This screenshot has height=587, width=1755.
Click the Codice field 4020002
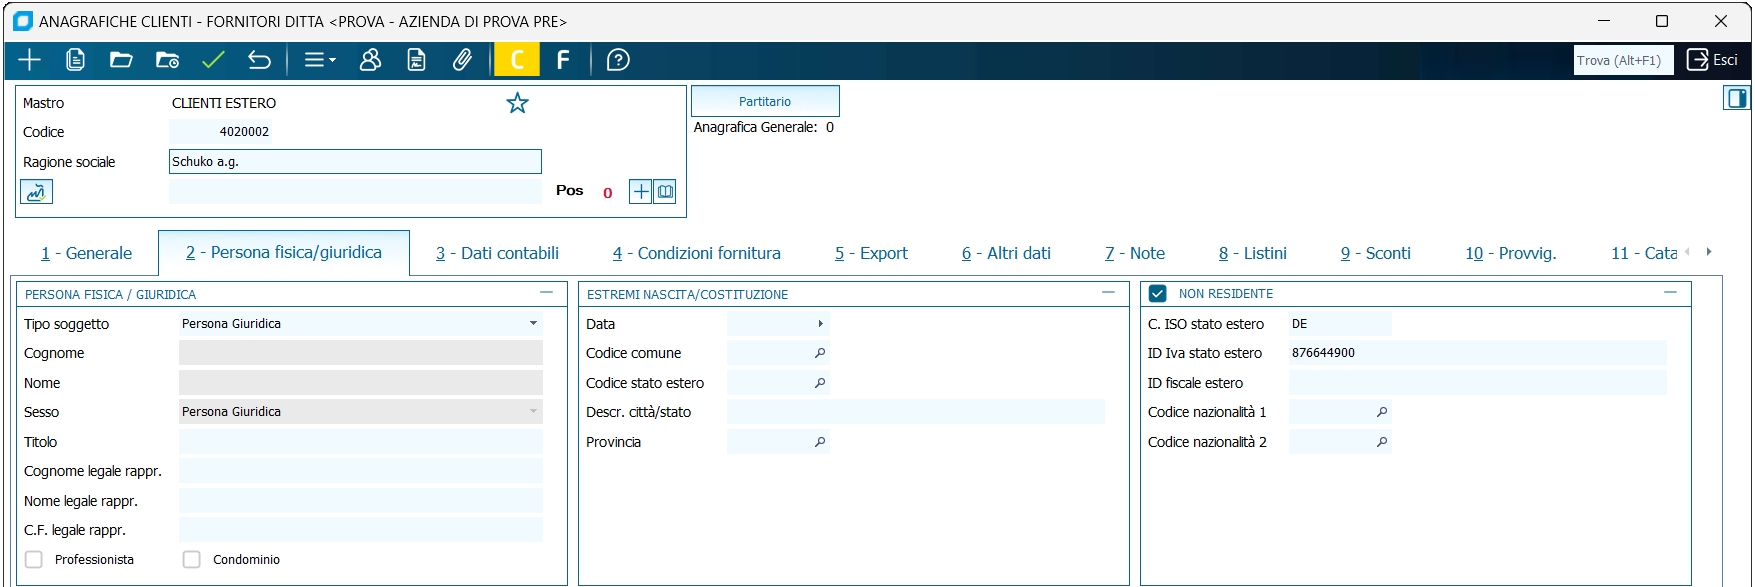coord(221,131)
